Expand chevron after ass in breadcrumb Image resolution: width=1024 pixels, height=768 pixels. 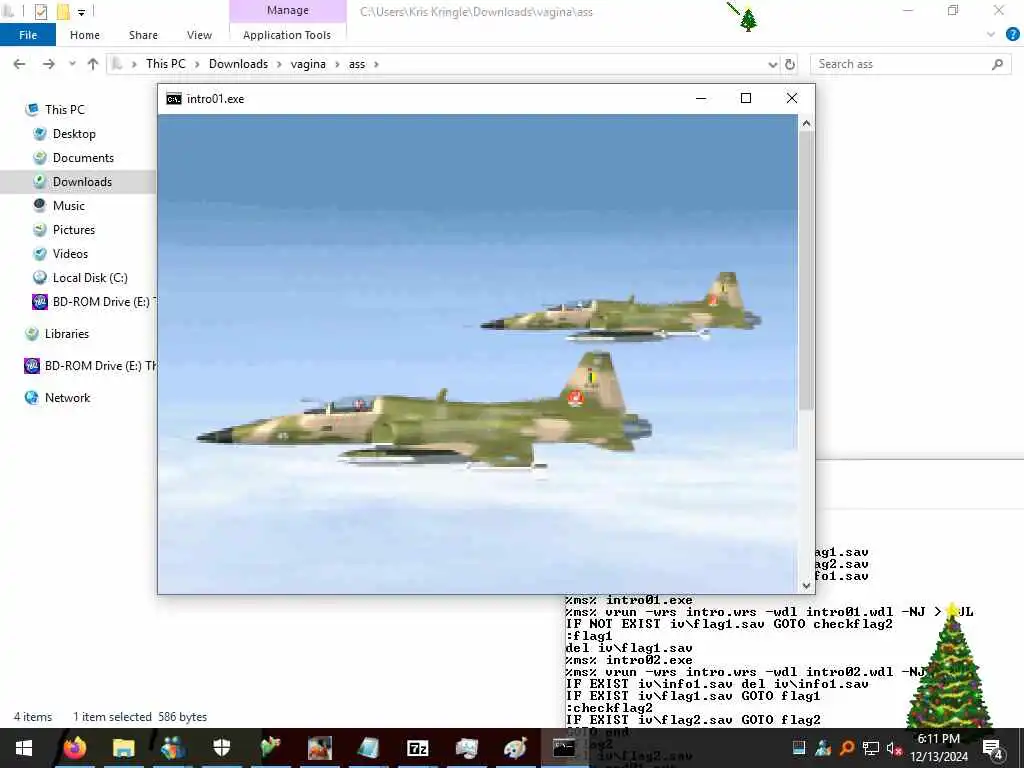tap(376, 64)
